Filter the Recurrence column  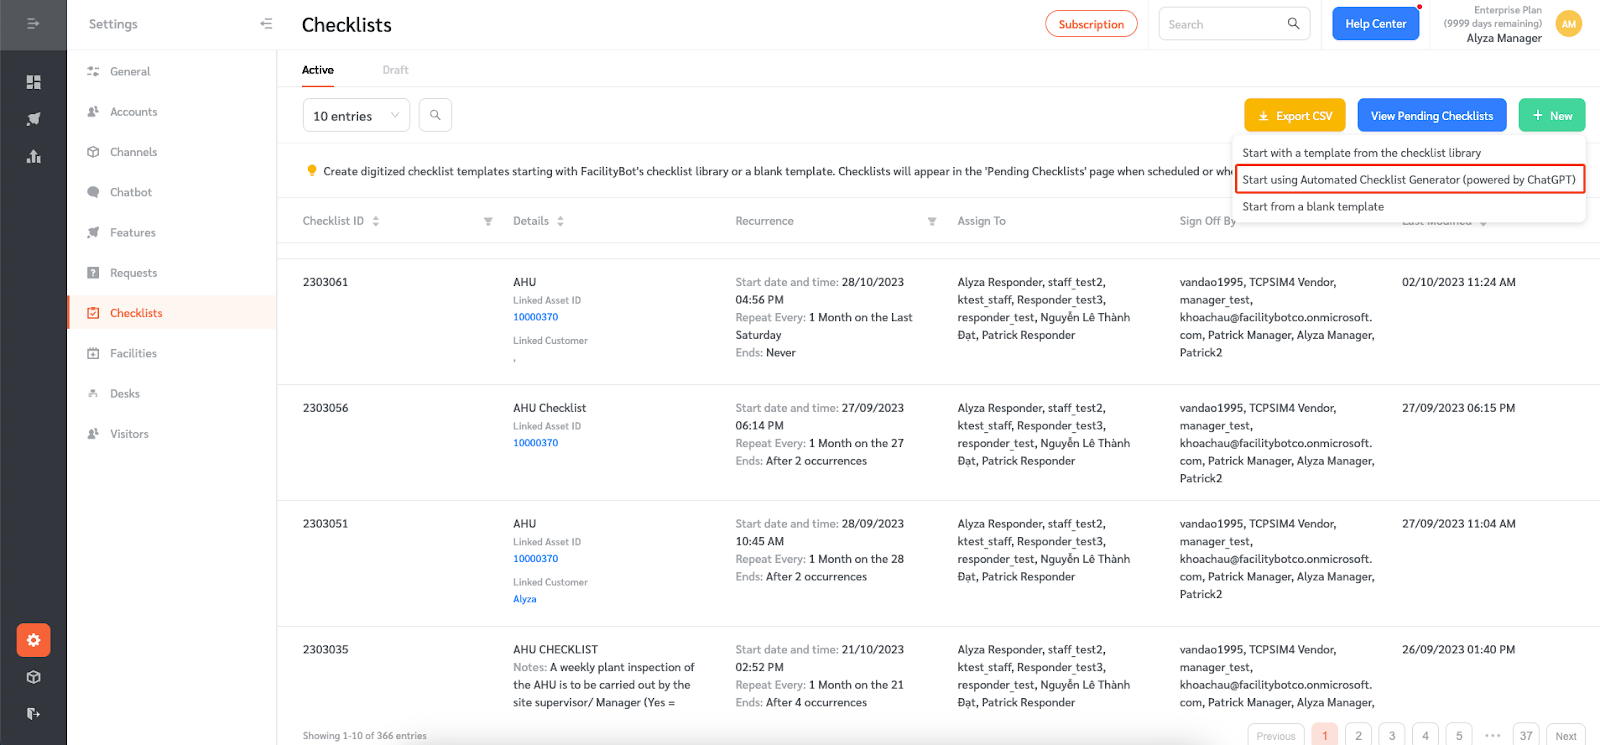point(932,221)
